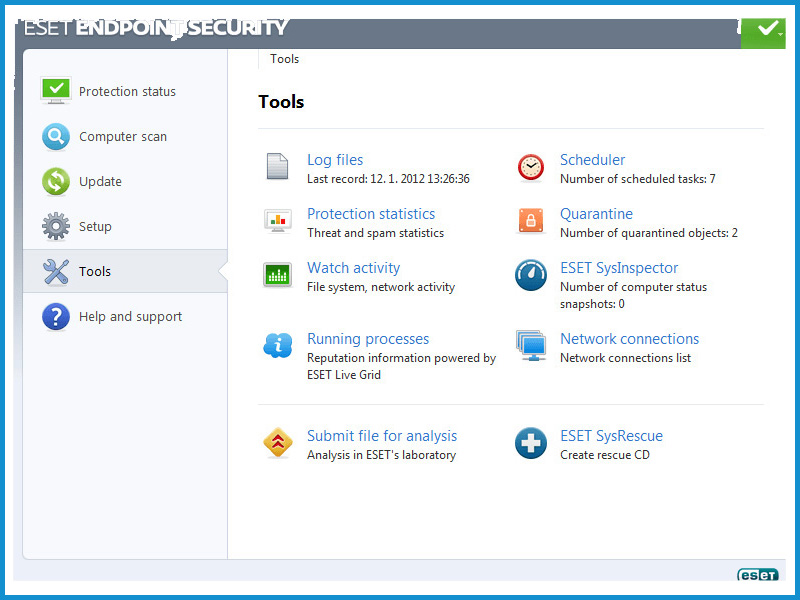Click the green Update arrows icon
This screenshot has width=800, height=600.
[56, 181]
